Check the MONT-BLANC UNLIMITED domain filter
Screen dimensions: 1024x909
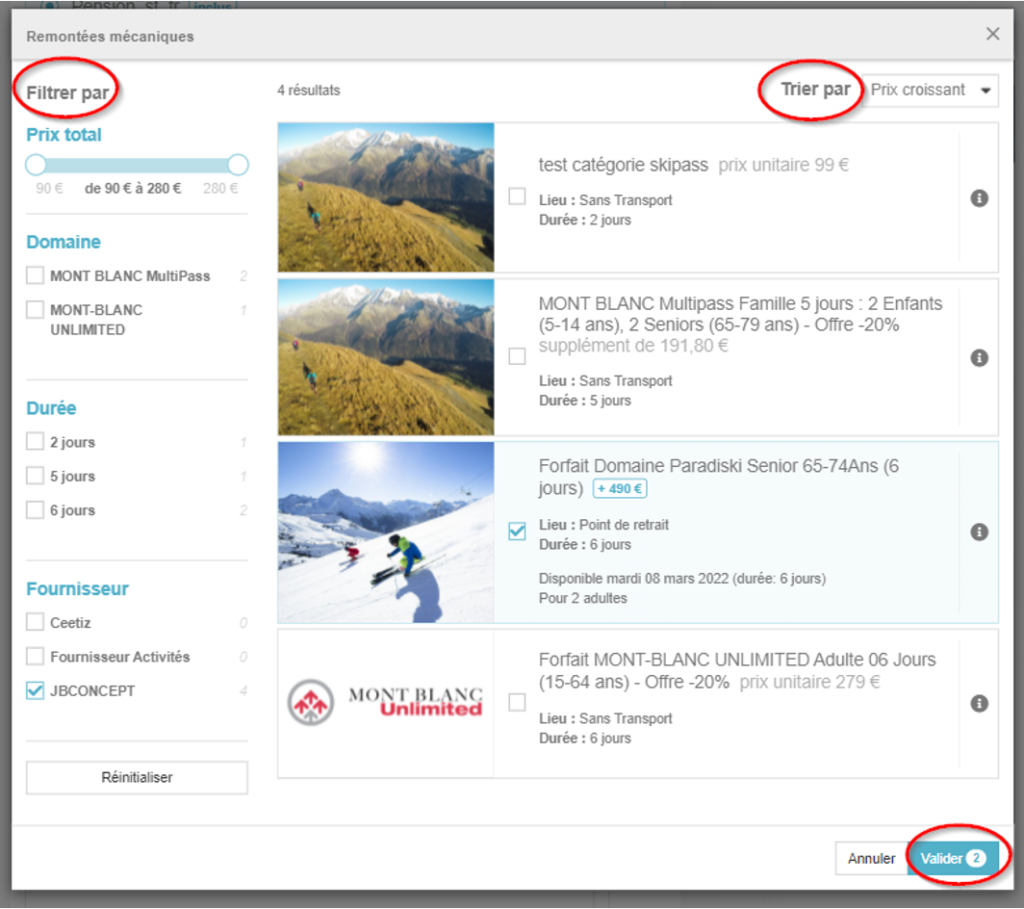(x=35, y=310)
